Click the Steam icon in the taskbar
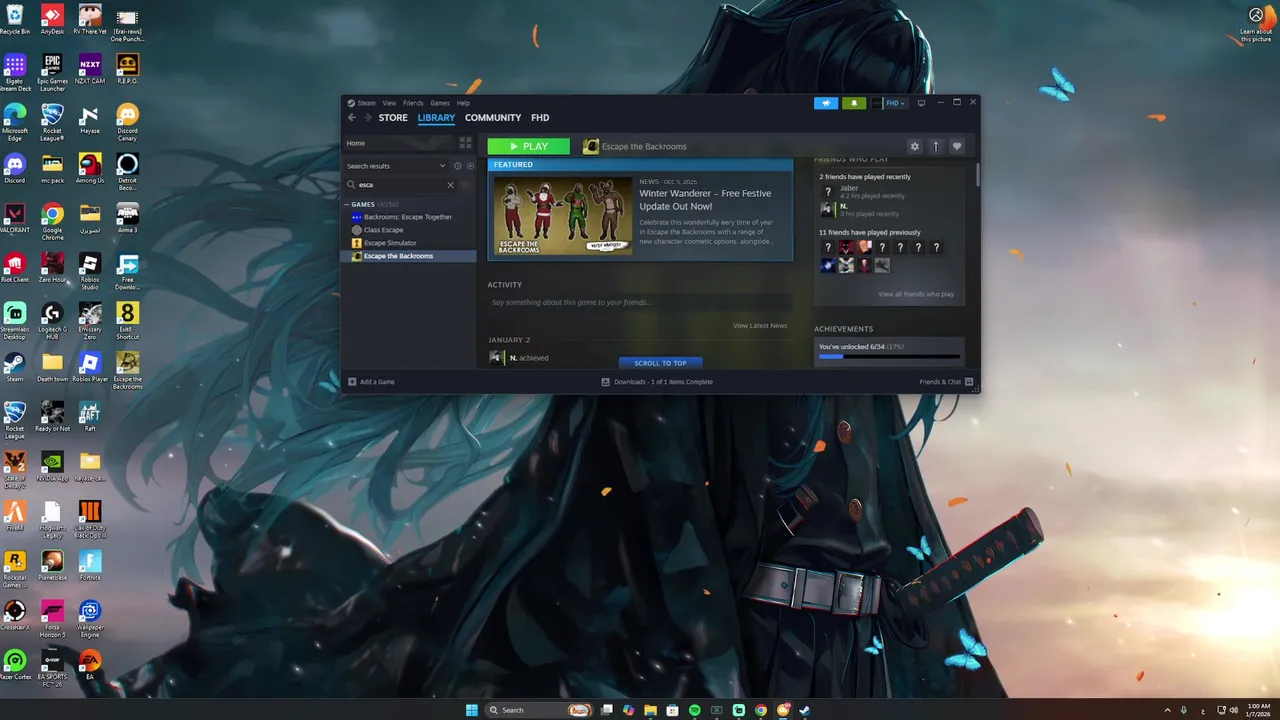Screen dimensions: 1280x720 tap(805, 710)
